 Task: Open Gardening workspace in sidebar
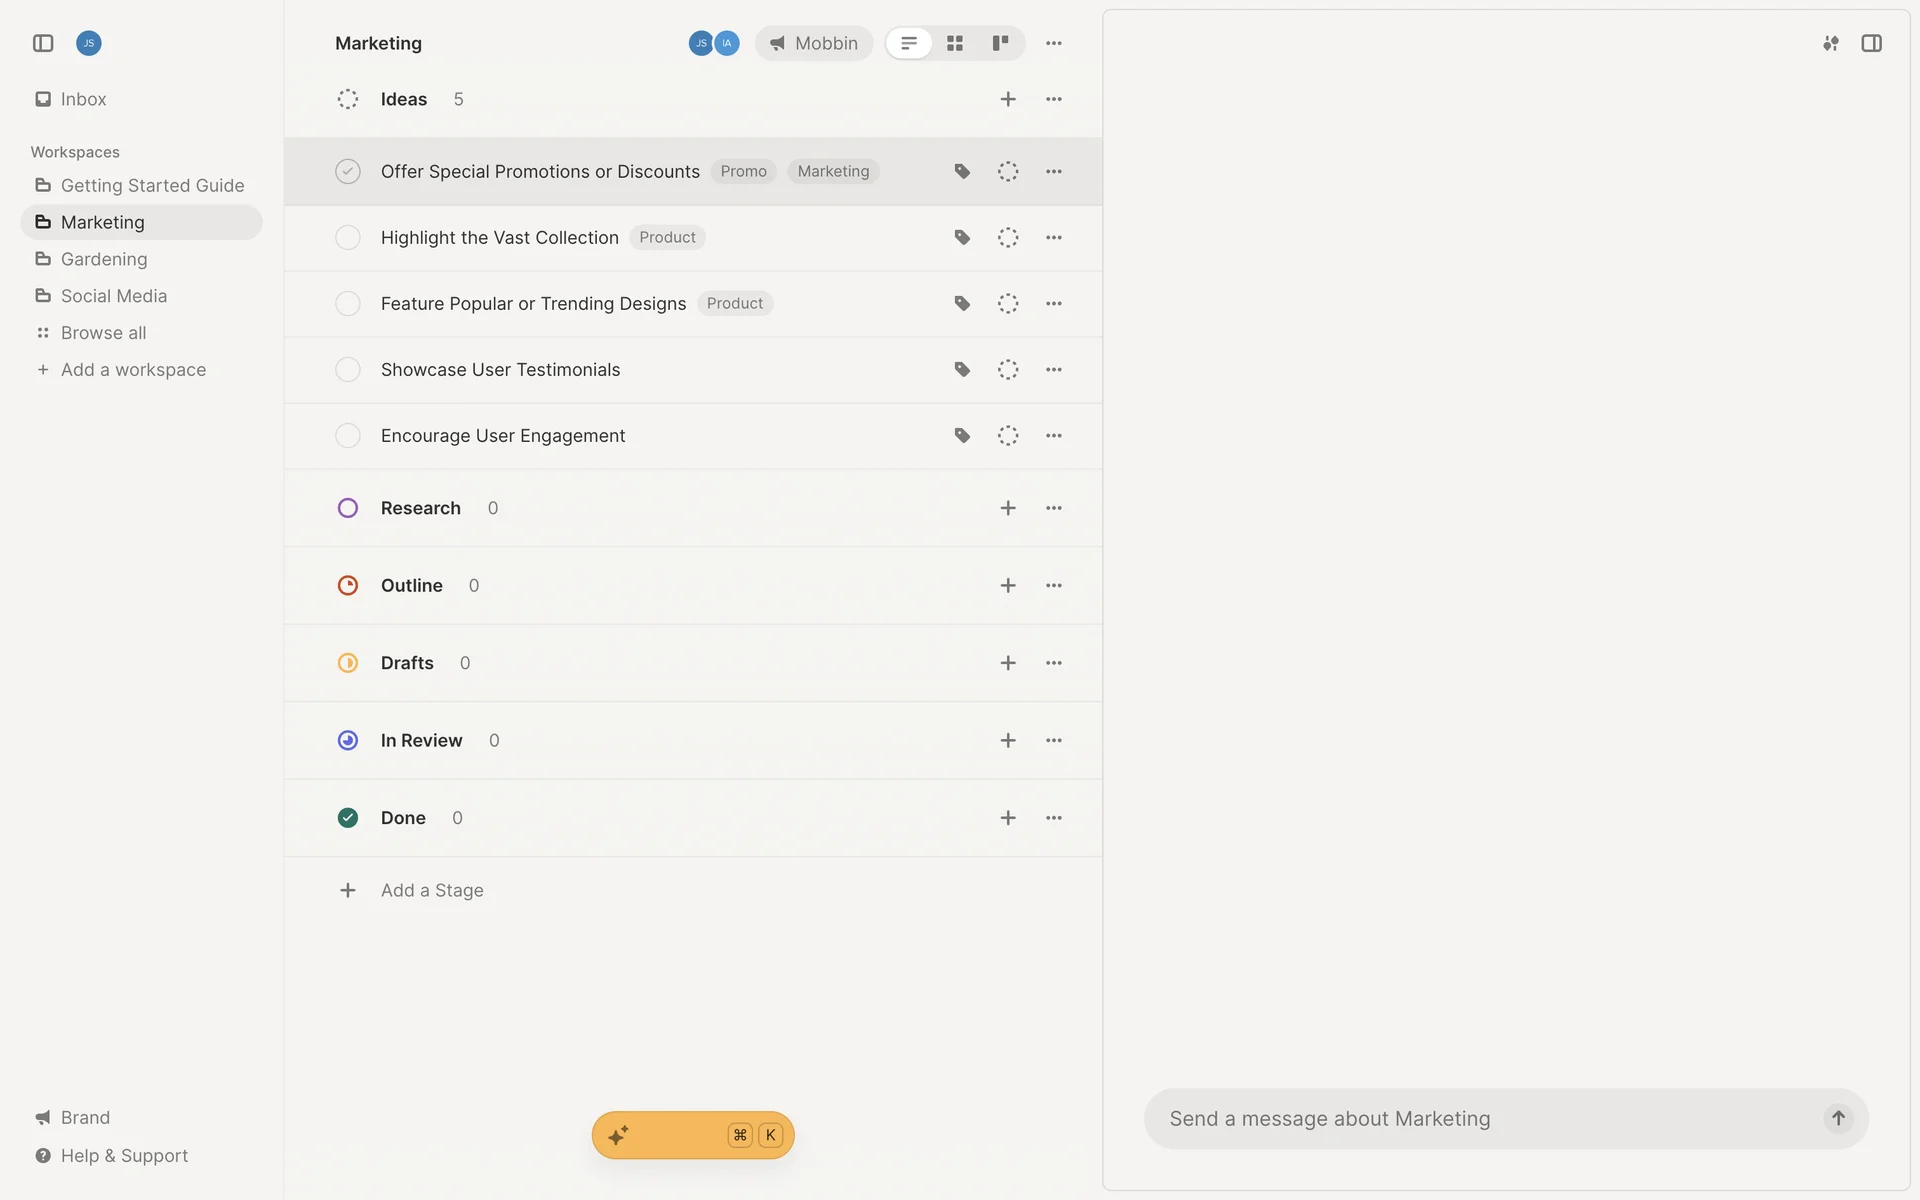click(x=104, y=259)
